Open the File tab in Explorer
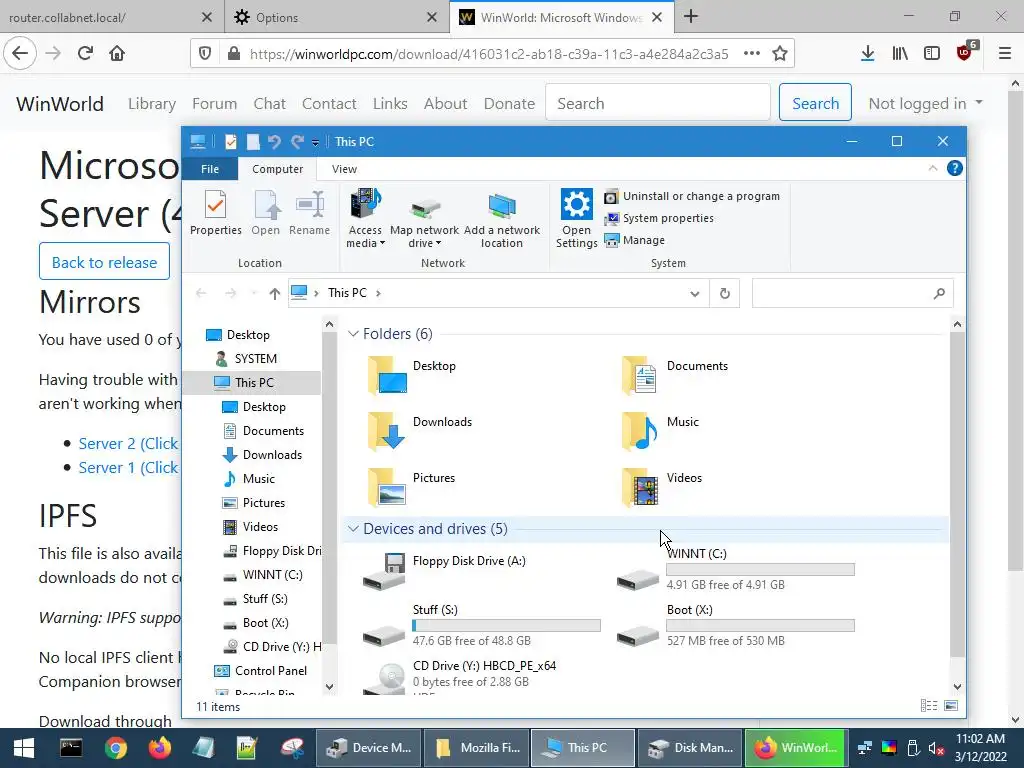 [210, 169]
